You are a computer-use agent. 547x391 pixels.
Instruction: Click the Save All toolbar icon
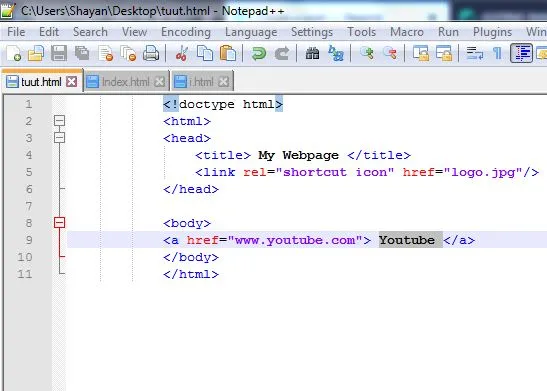pyautogui.click(x=82, y=53)
